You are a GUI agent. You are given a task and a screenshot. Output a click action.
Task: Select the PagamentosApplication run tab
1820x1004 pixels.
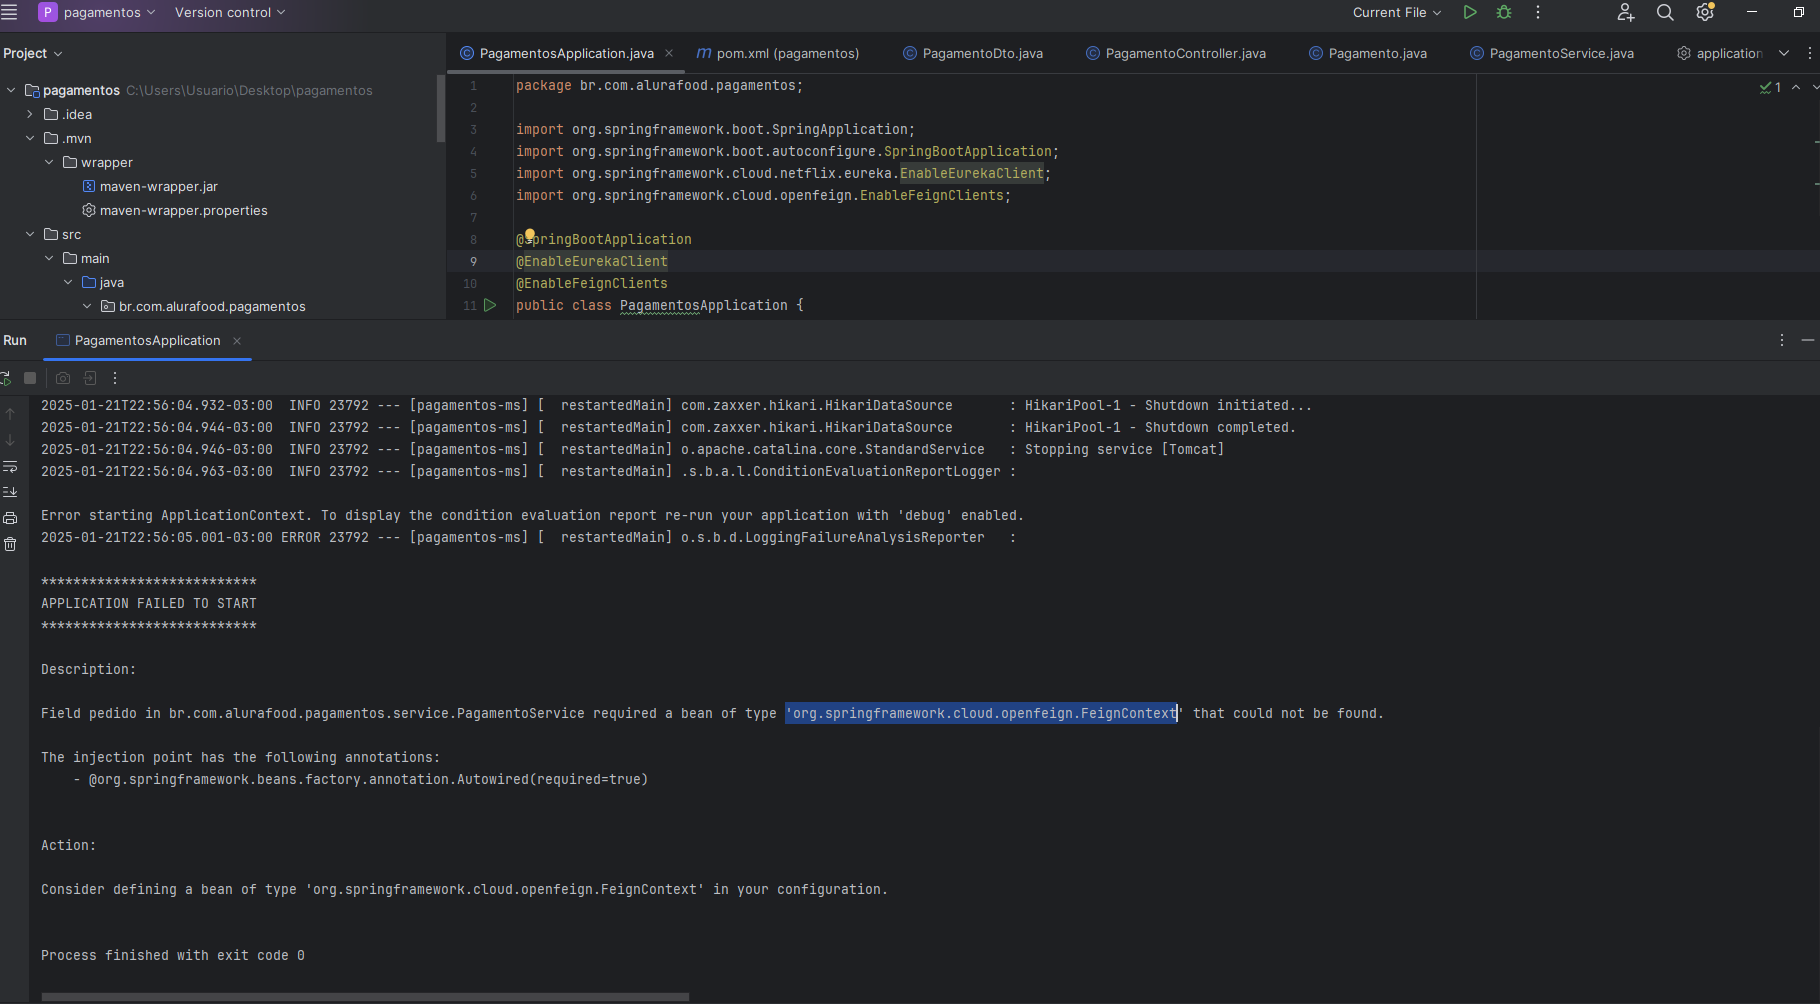coord(147,340)
